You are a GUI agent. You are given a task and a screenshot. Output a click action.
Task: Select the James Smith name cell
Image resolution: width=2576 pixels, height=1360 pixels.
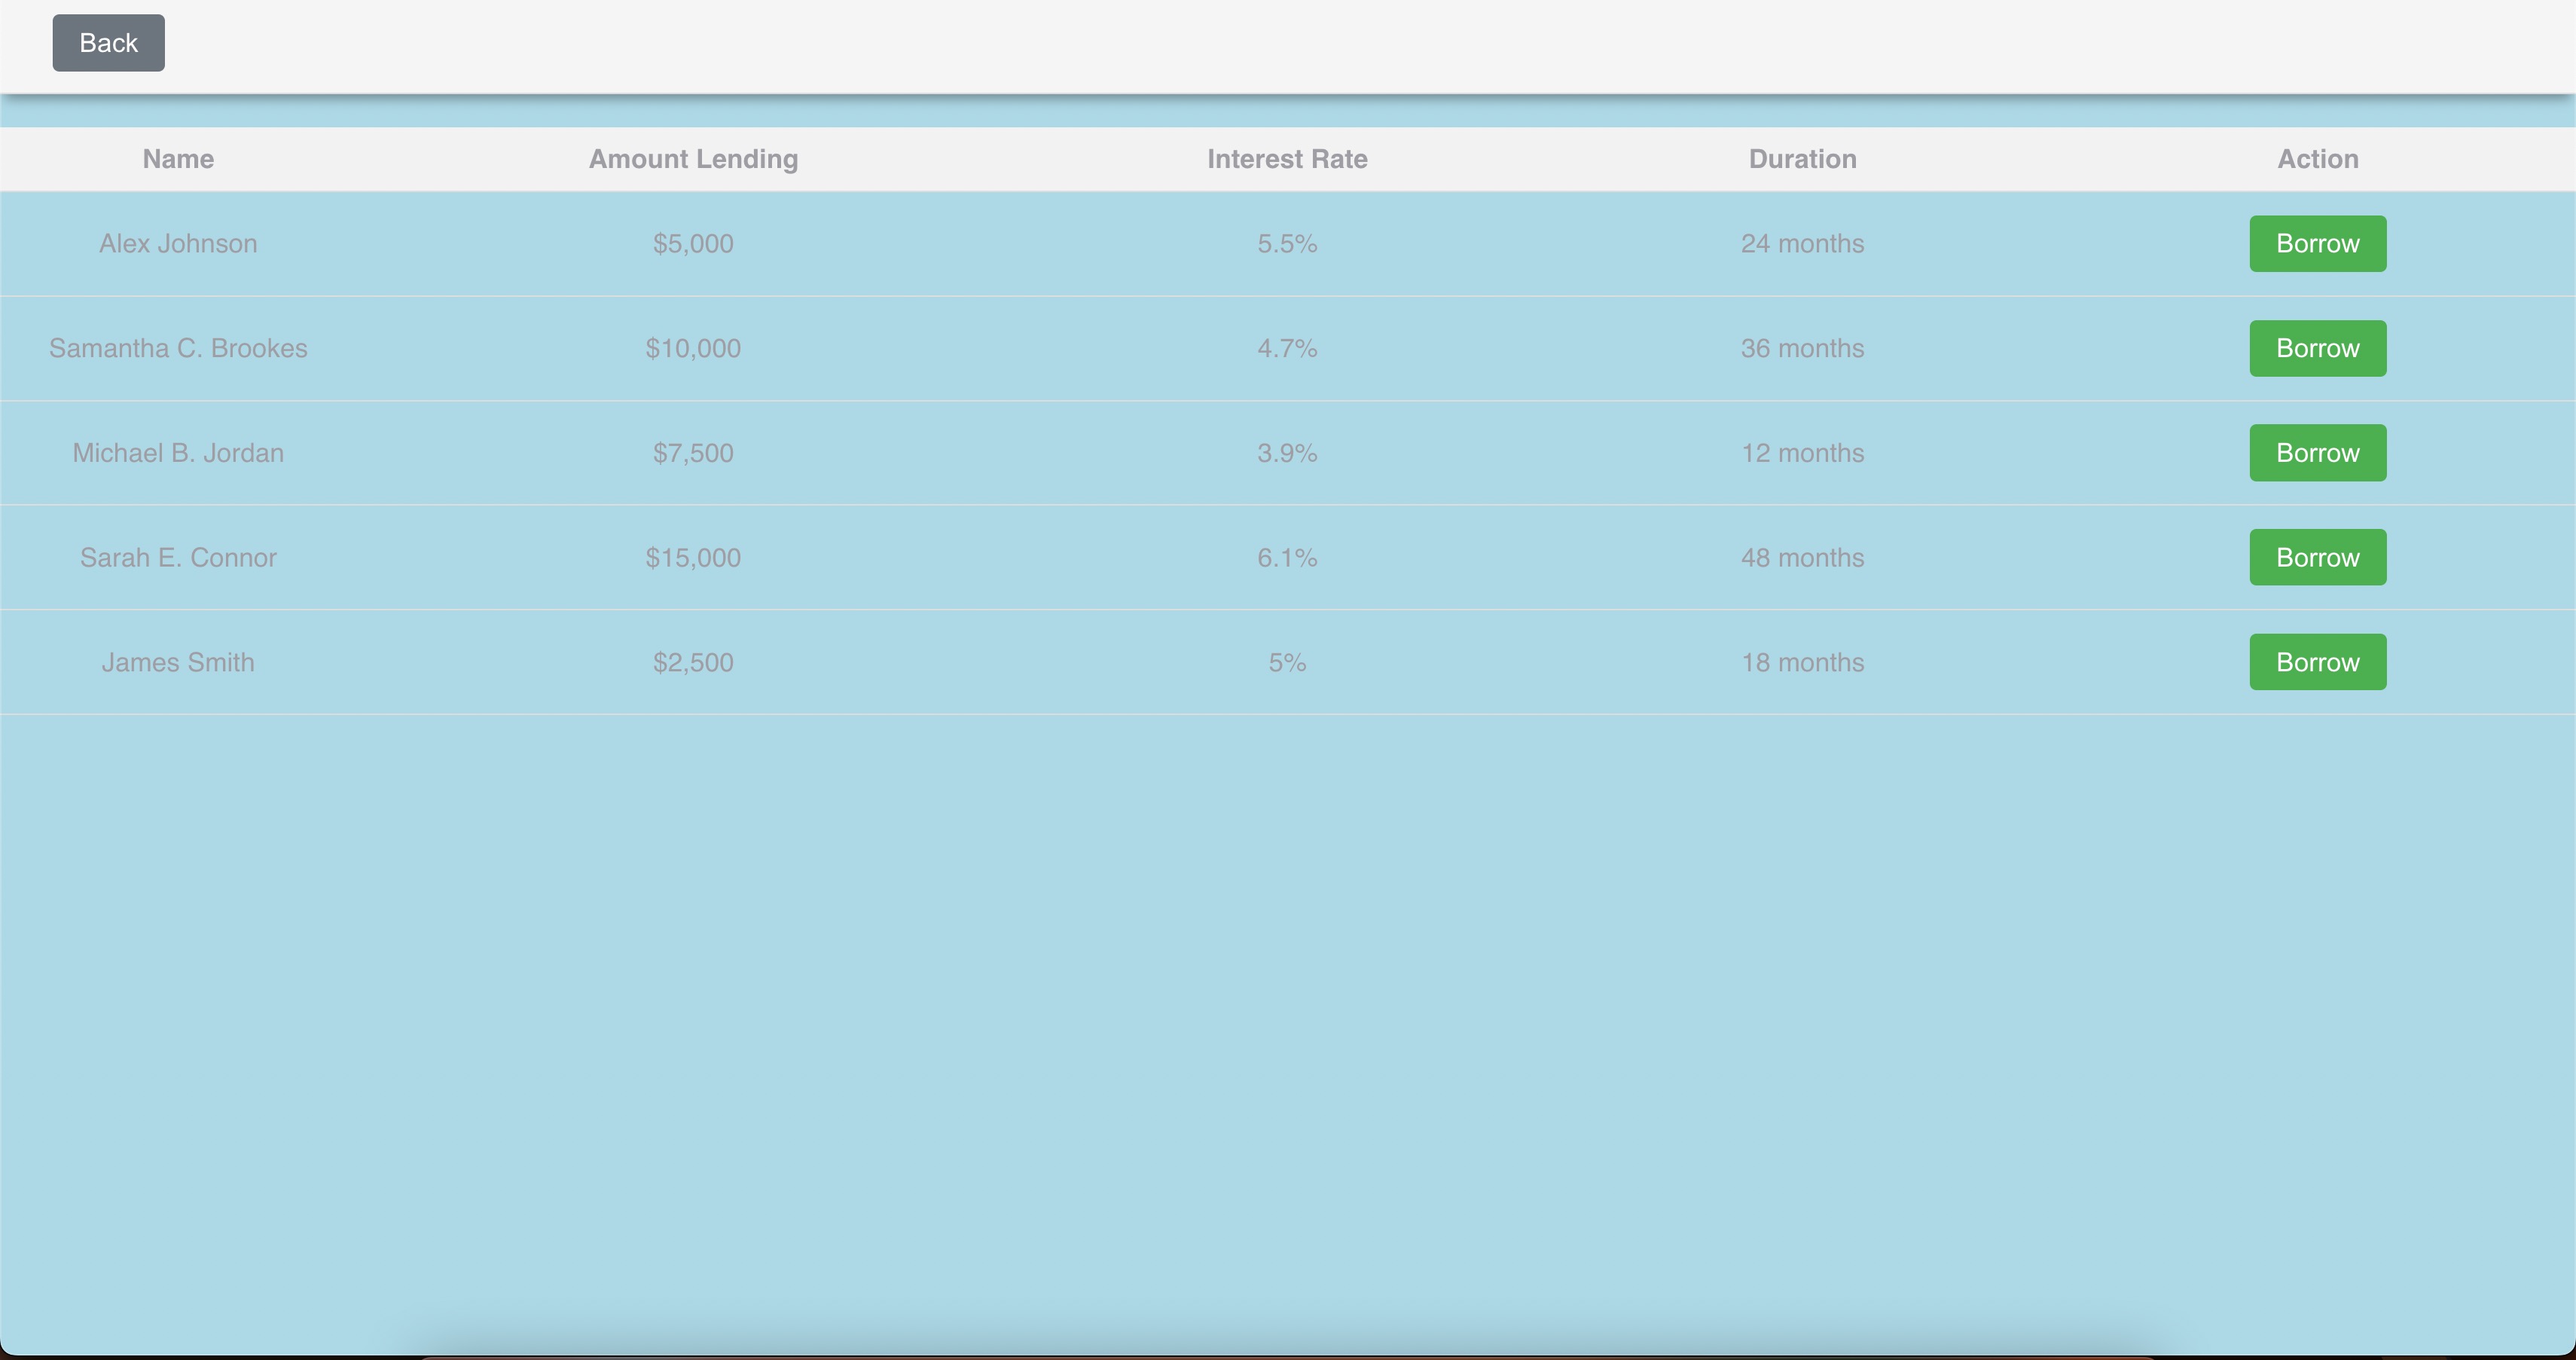tap(178, 662)
